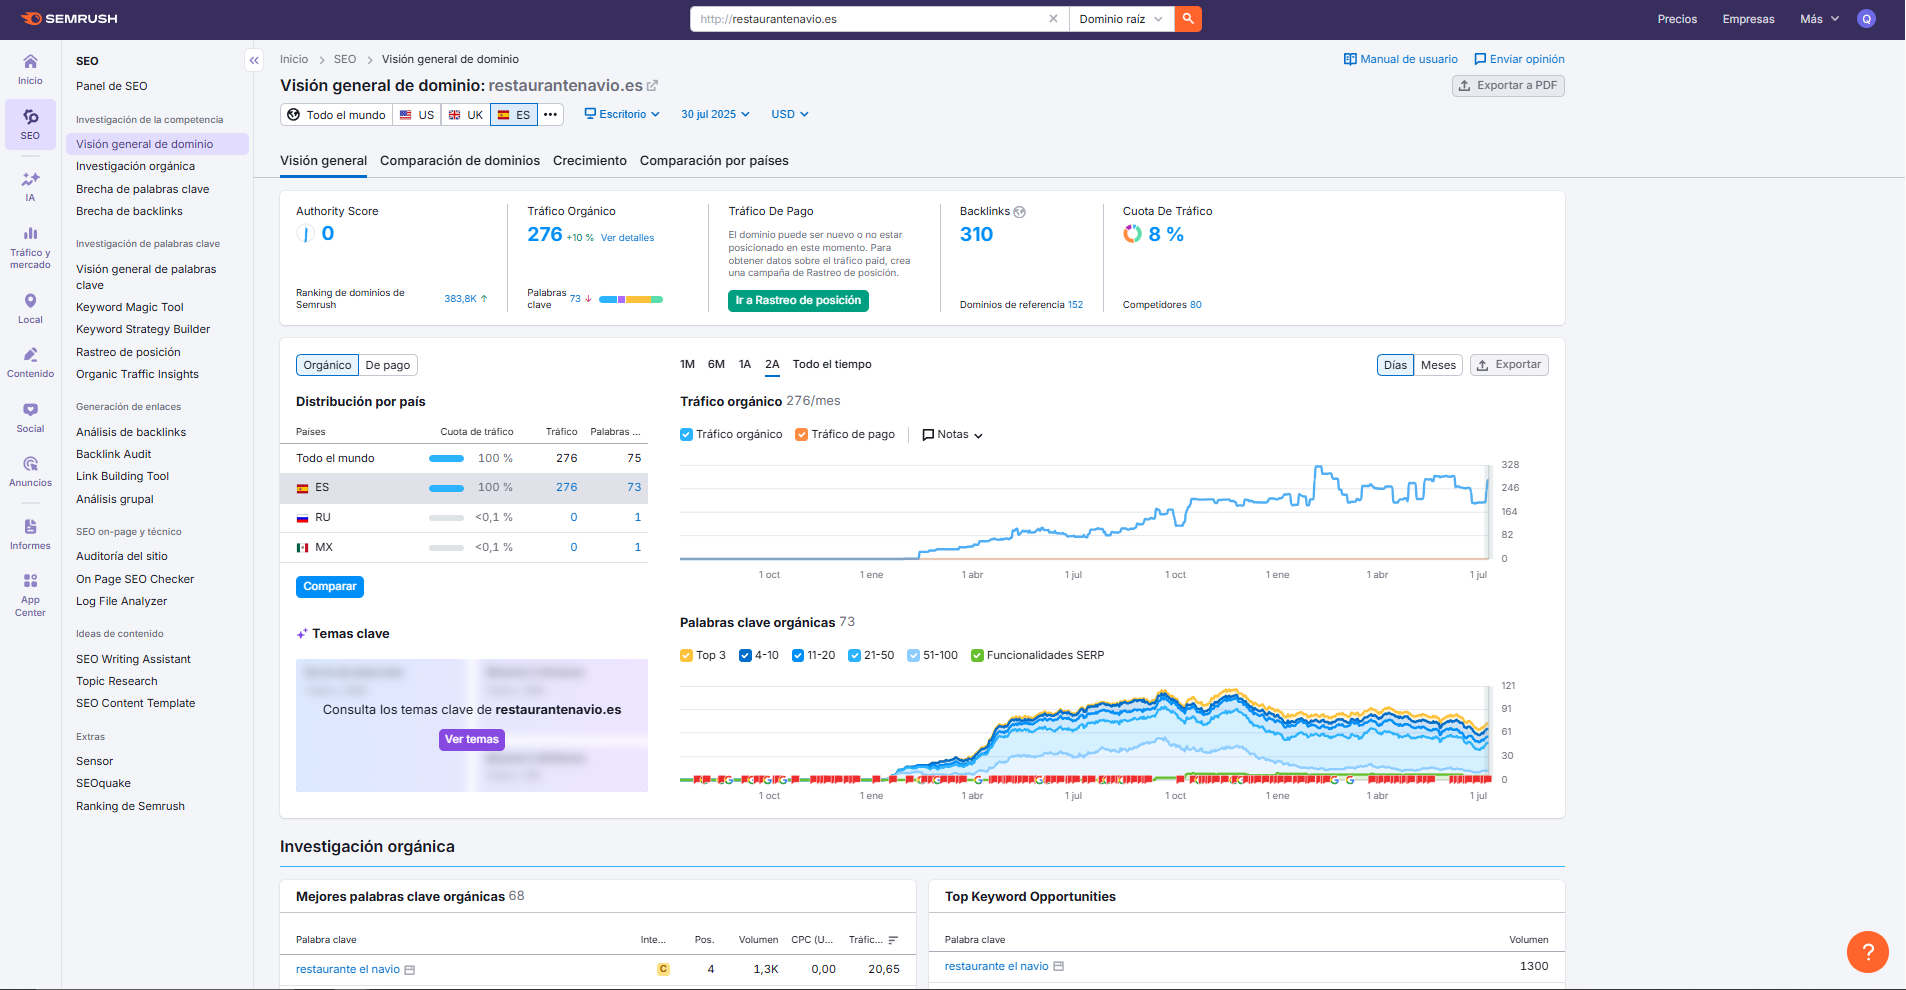Open the App Center sidebar icon
The width and height of the screenshot is (1906, 990).
click(x=30, y=595)
